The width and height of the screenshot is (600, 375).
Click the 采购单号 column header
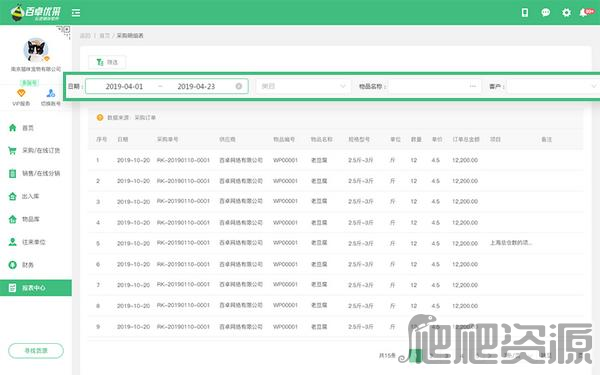pos(167,139)
